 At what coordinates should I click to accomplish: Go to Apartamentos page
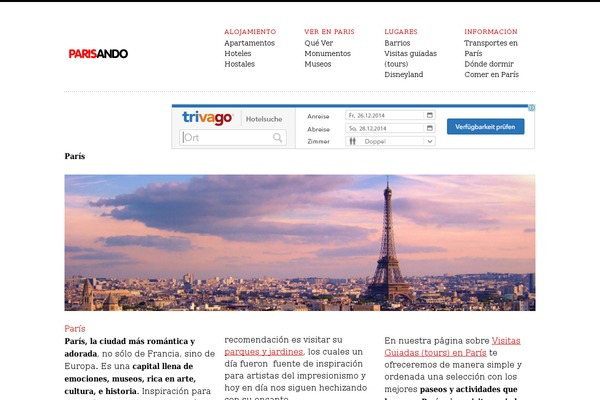pyautogui.click(x=249, y=43)
